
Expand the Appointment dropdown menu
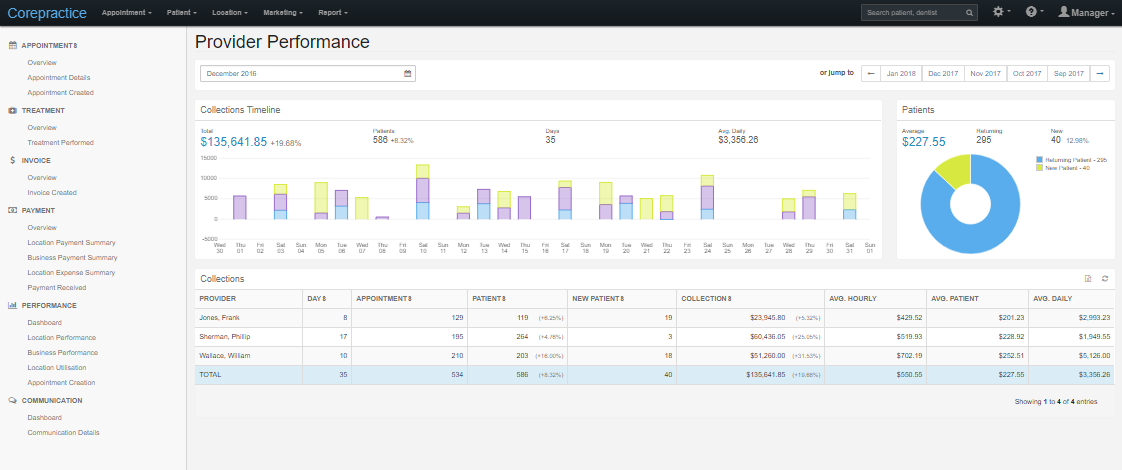click(127, 13)
